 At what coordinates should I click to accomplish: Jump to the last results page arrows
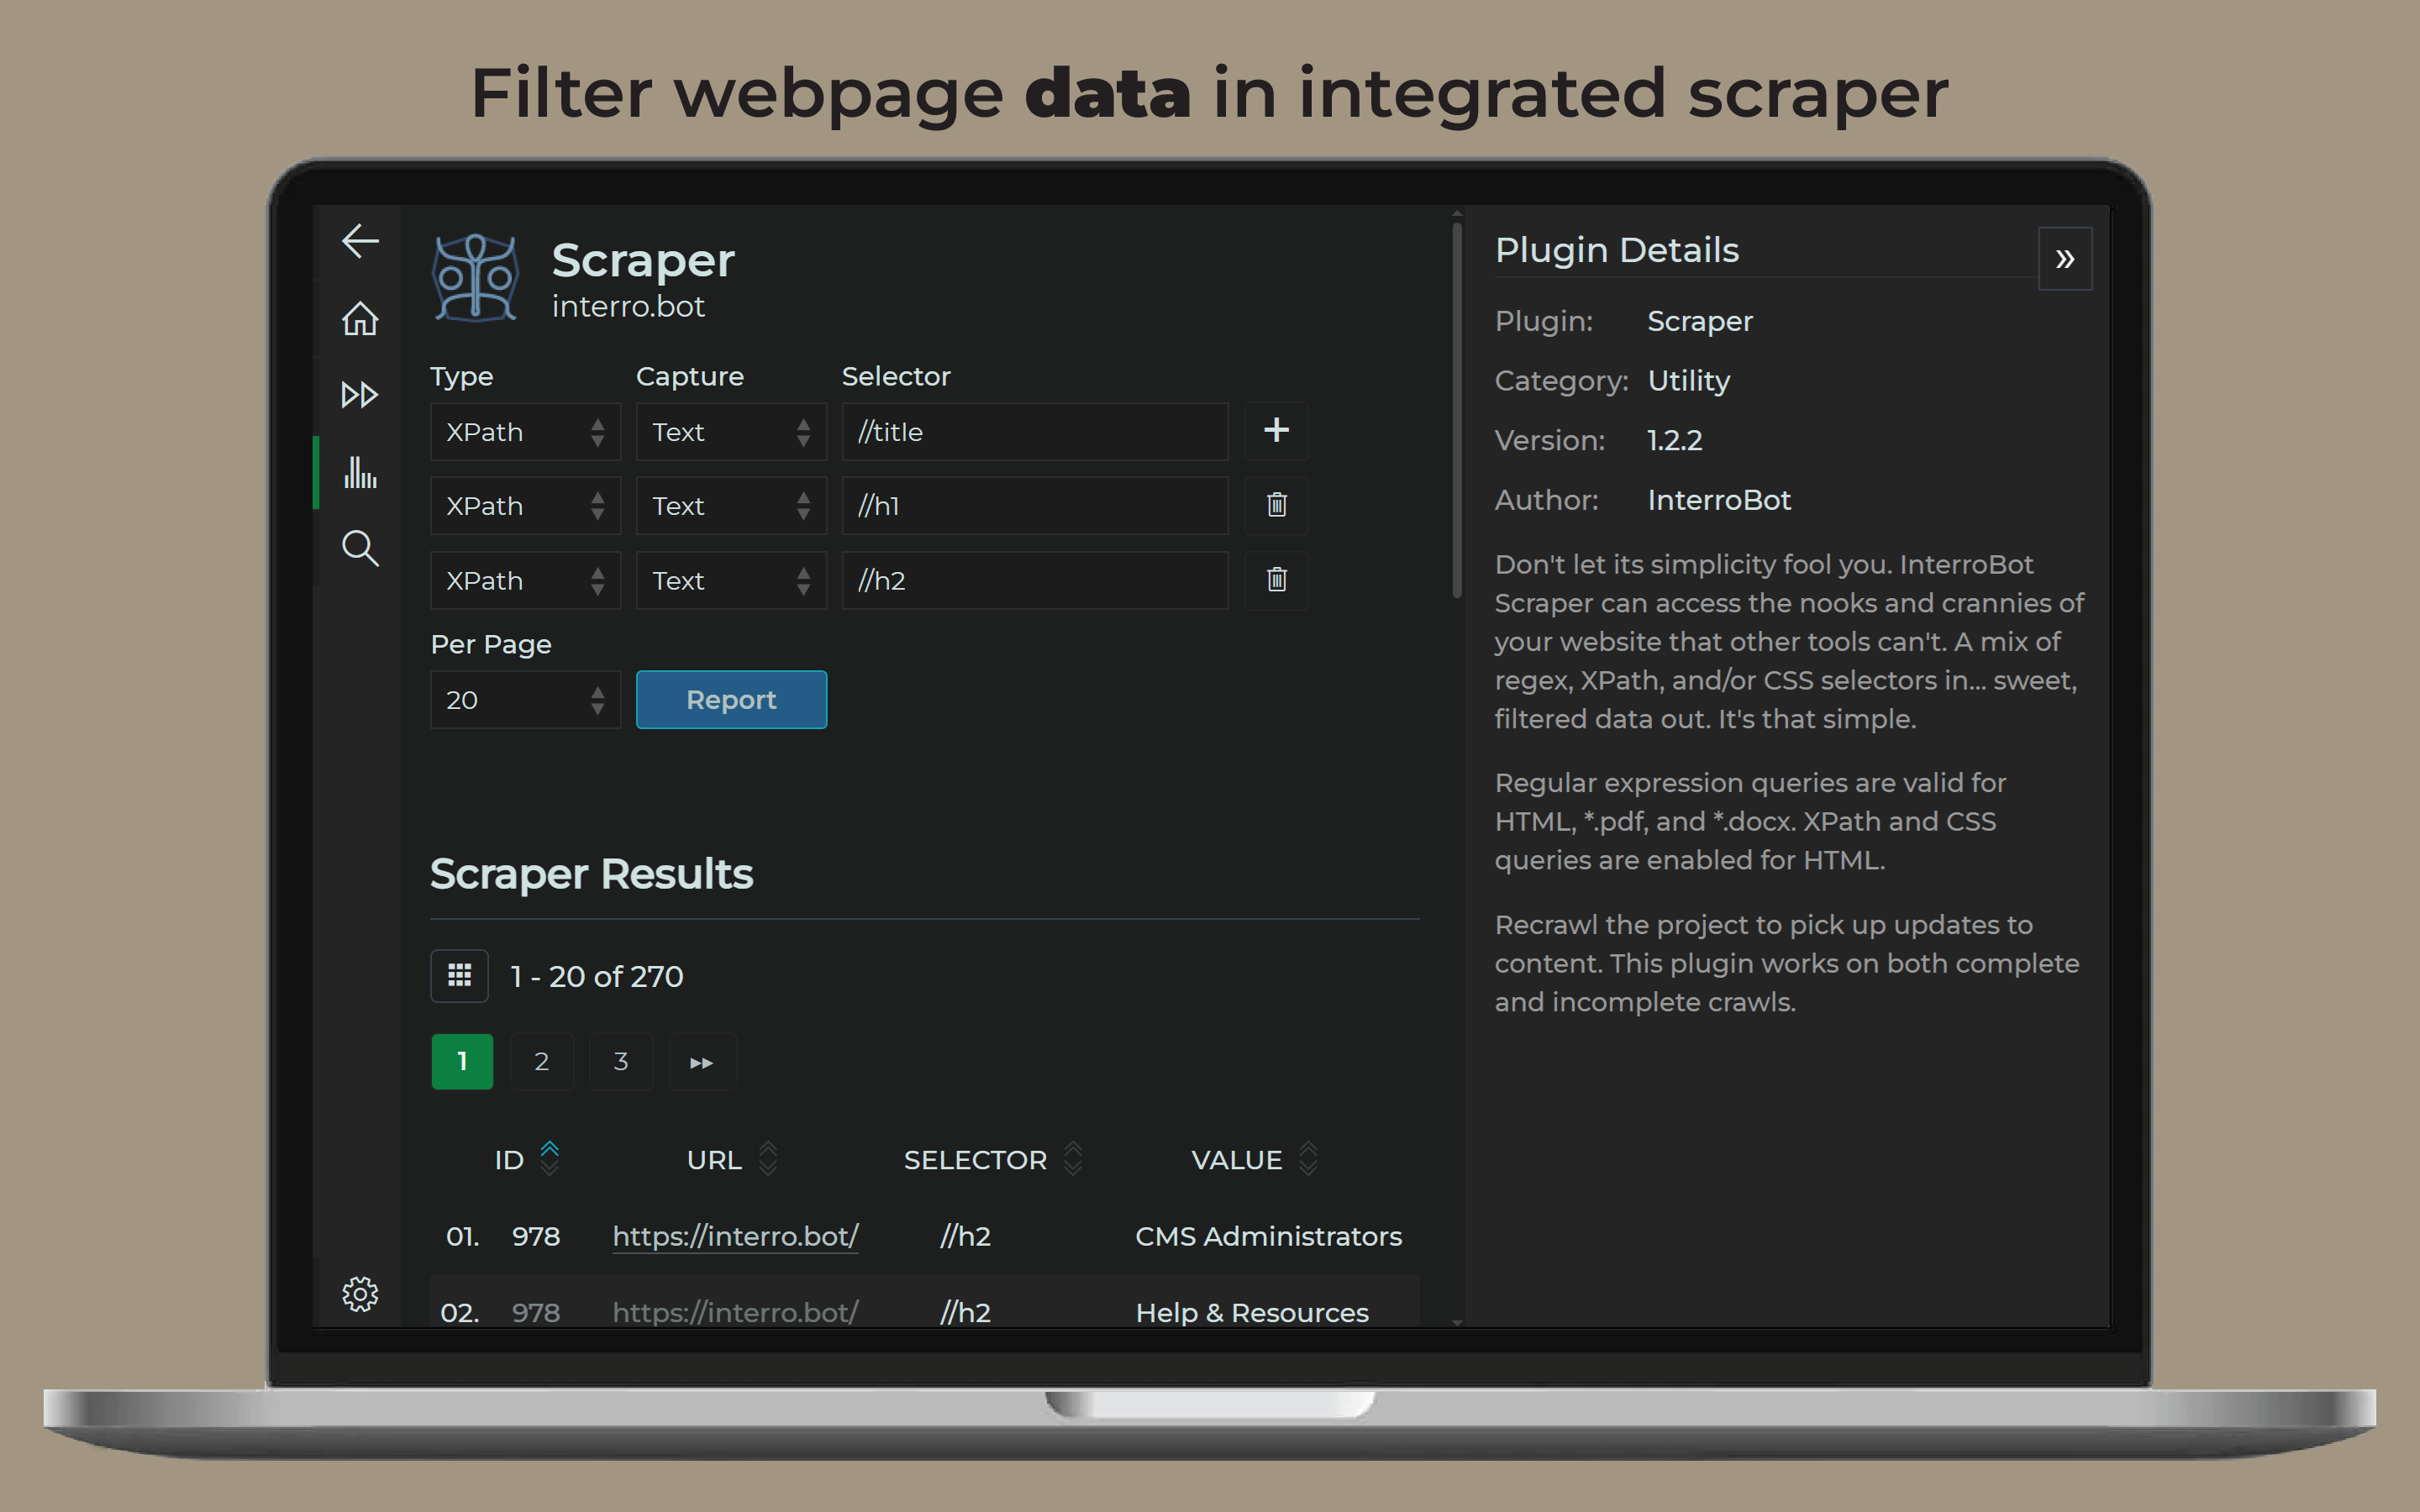702,1062
